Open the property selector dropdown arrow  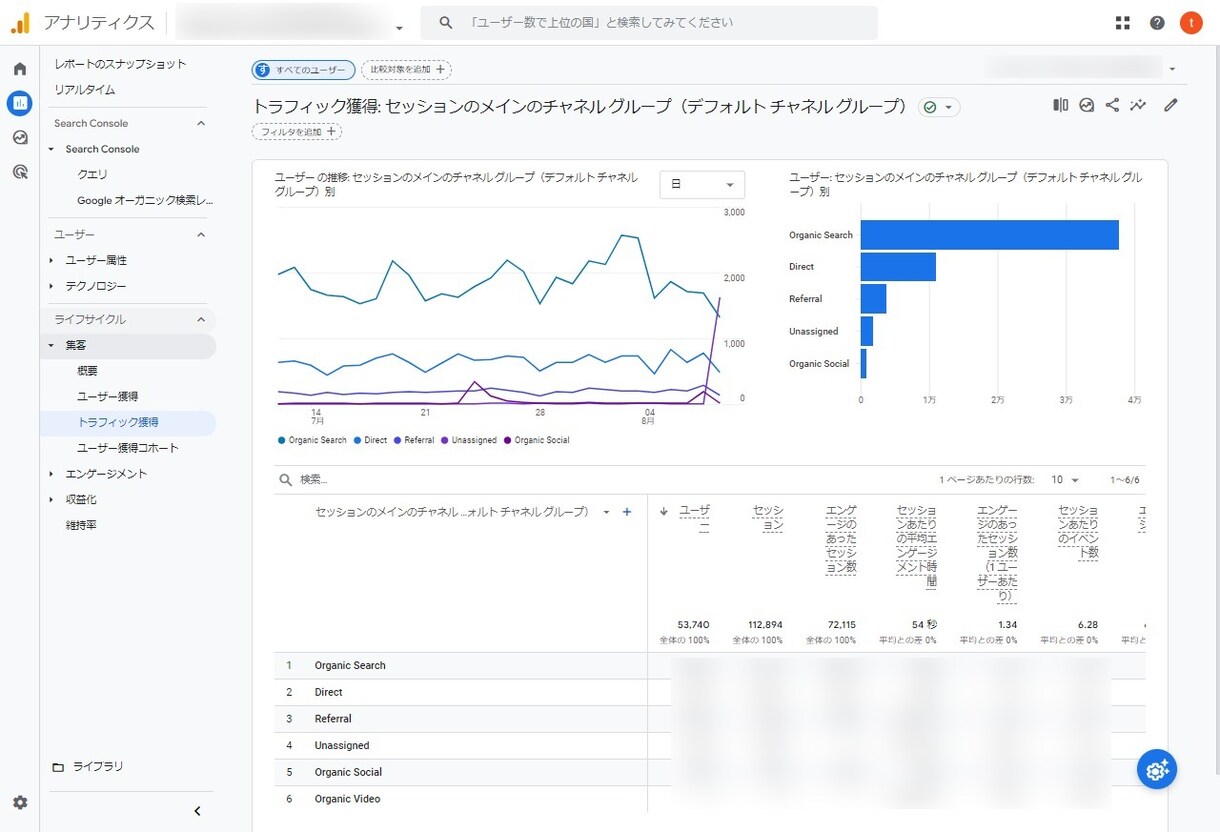click(400, 28)
